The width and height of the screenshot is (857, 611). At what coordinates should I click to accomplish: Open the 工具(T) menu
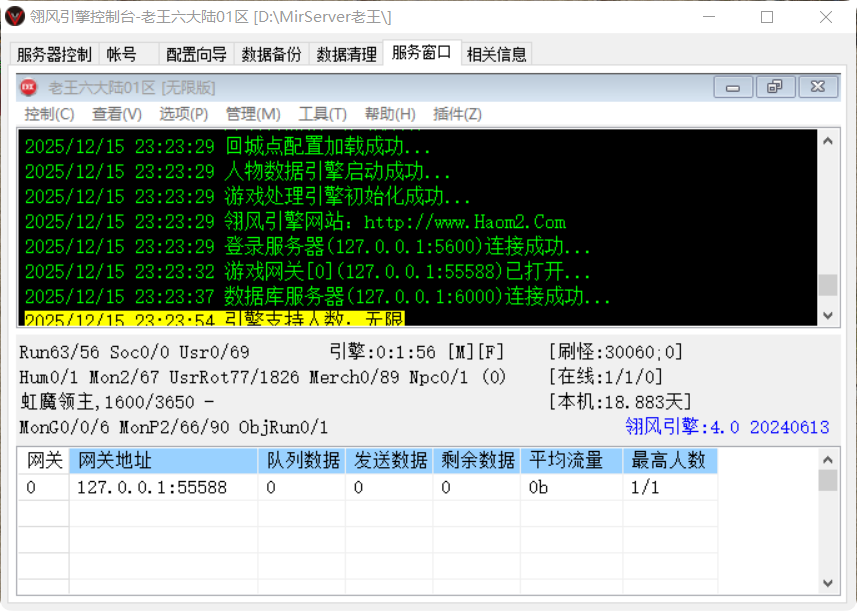pyautogui.click(x=322, y=113)
